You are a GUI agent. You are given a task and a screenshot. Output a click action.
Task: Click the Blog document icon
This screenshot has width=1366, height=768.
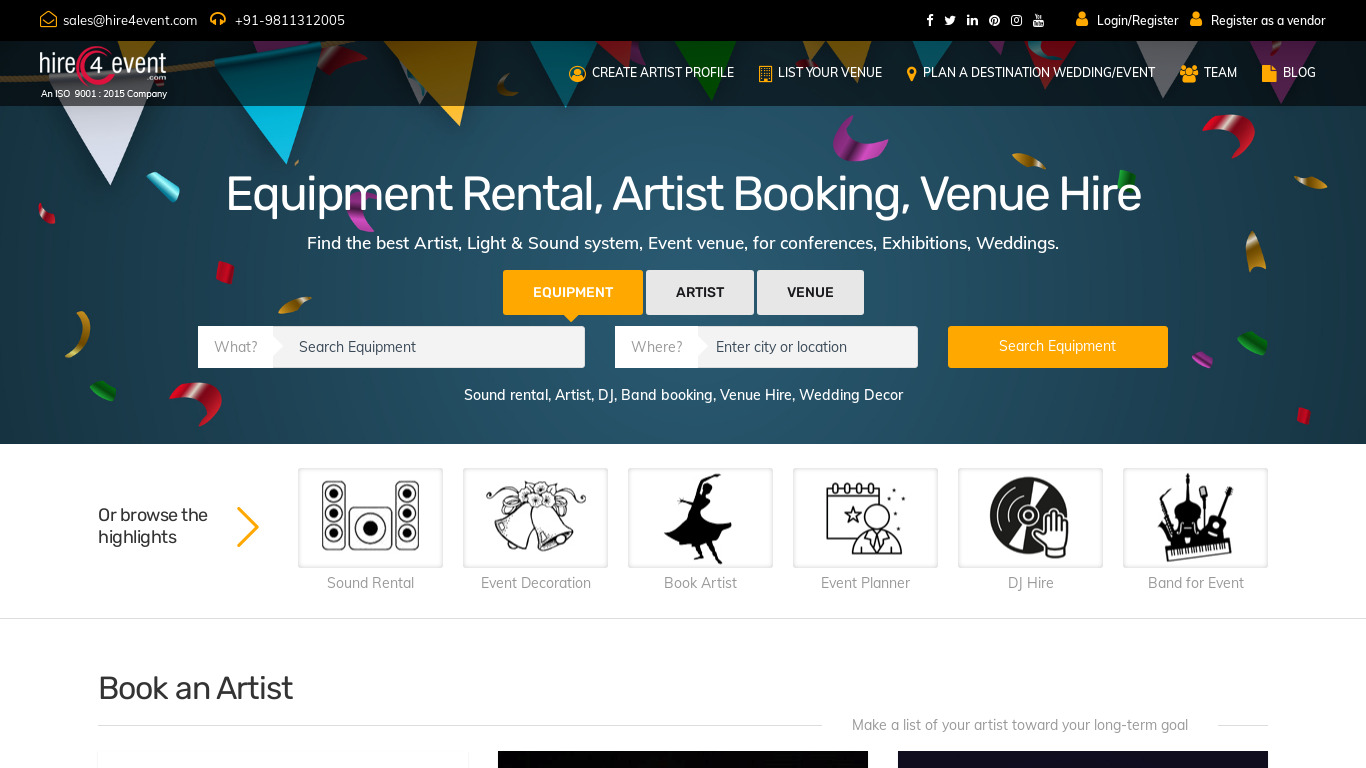click(1269, 73)
